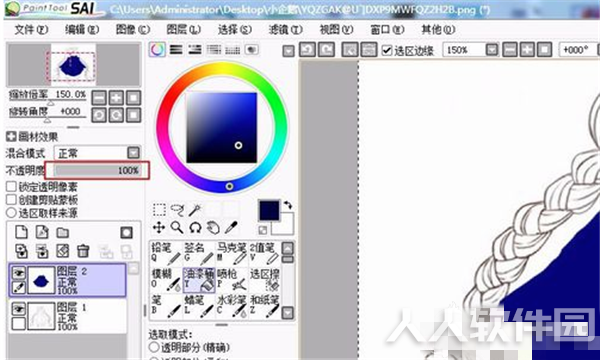The image size is (600, 360).
Task: Zoom out with navigator minus button
Action: [99, 98]
